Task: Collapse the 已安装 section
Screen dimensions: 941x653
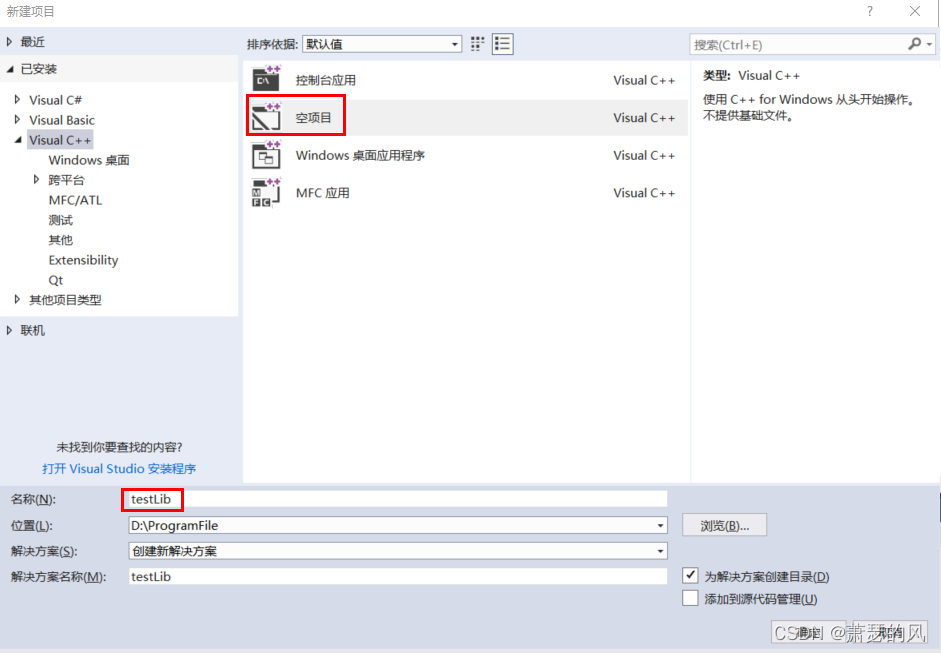Action: [x=10, y=69]
